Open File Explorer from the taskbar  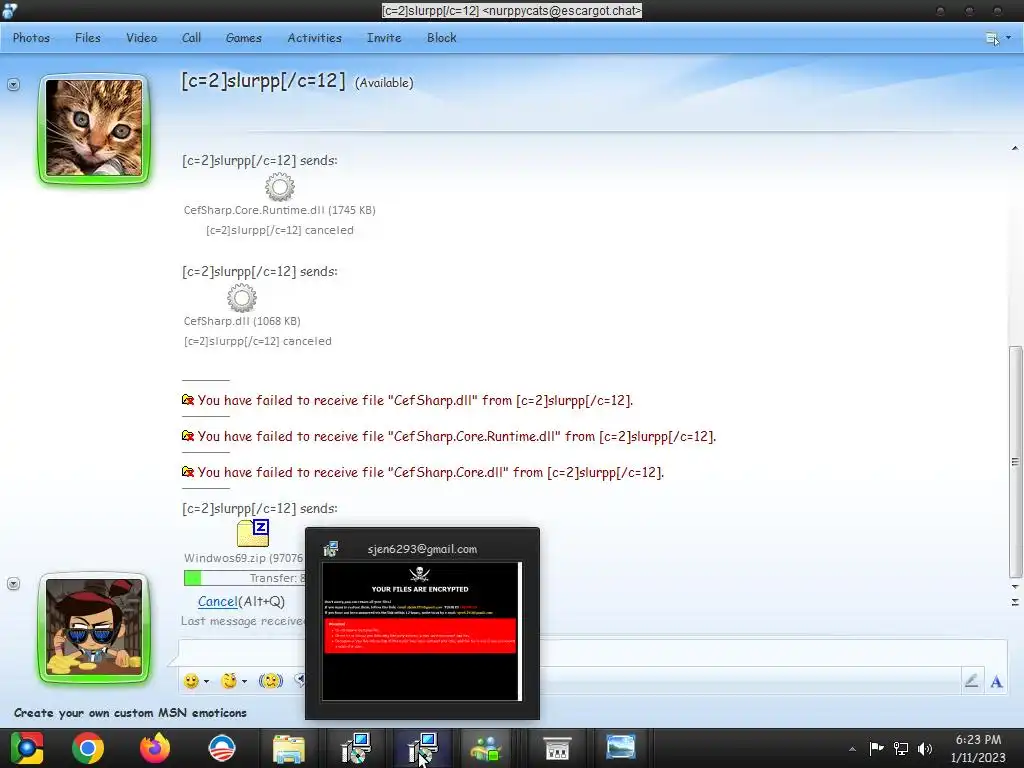point(289,748)
